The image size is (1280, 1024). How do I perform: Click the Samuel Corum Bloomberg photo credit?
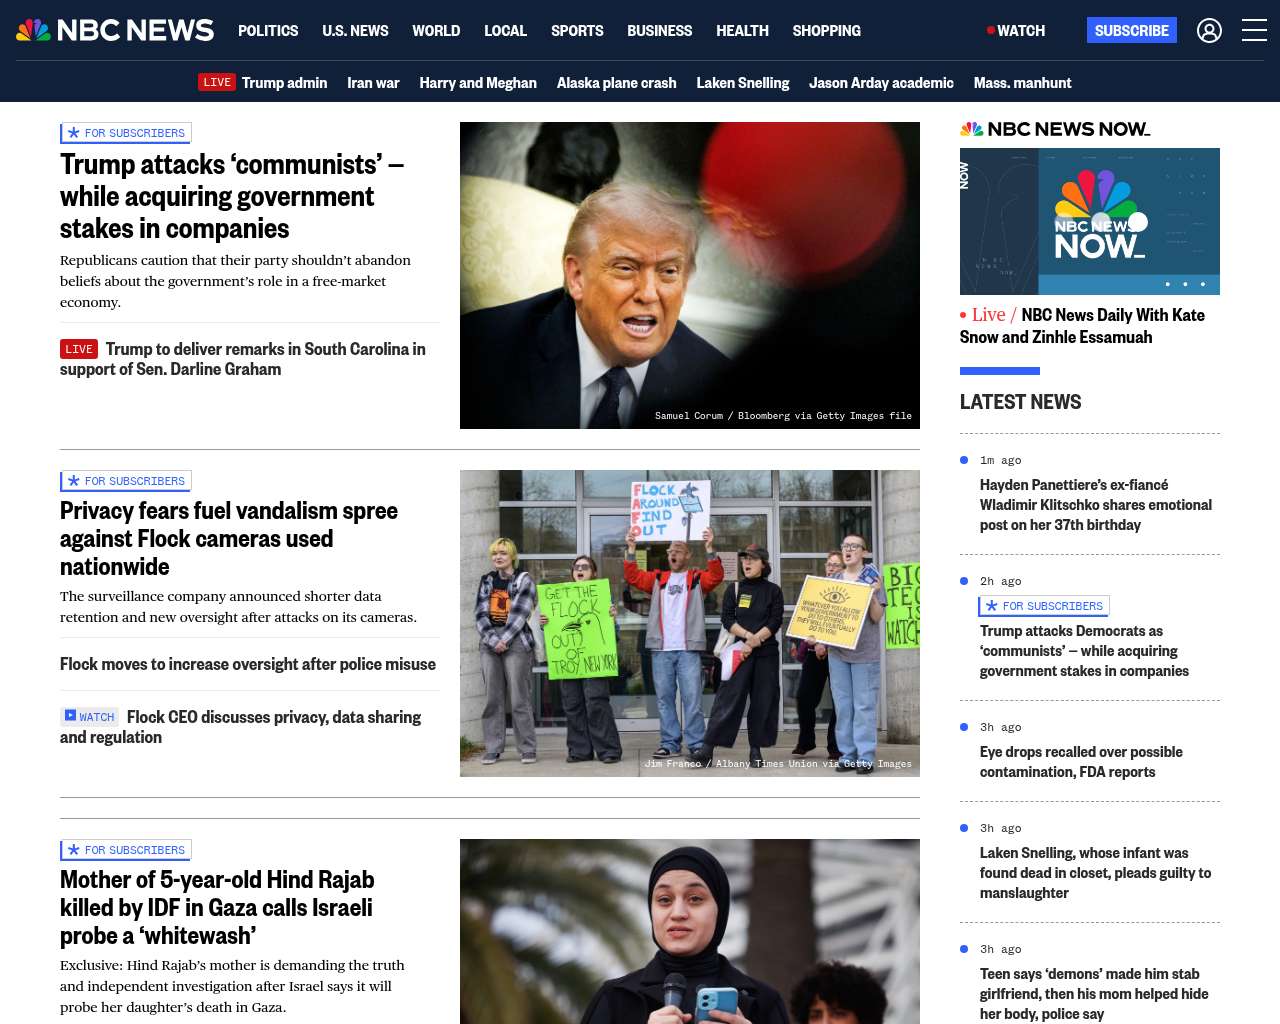(783, 416)
